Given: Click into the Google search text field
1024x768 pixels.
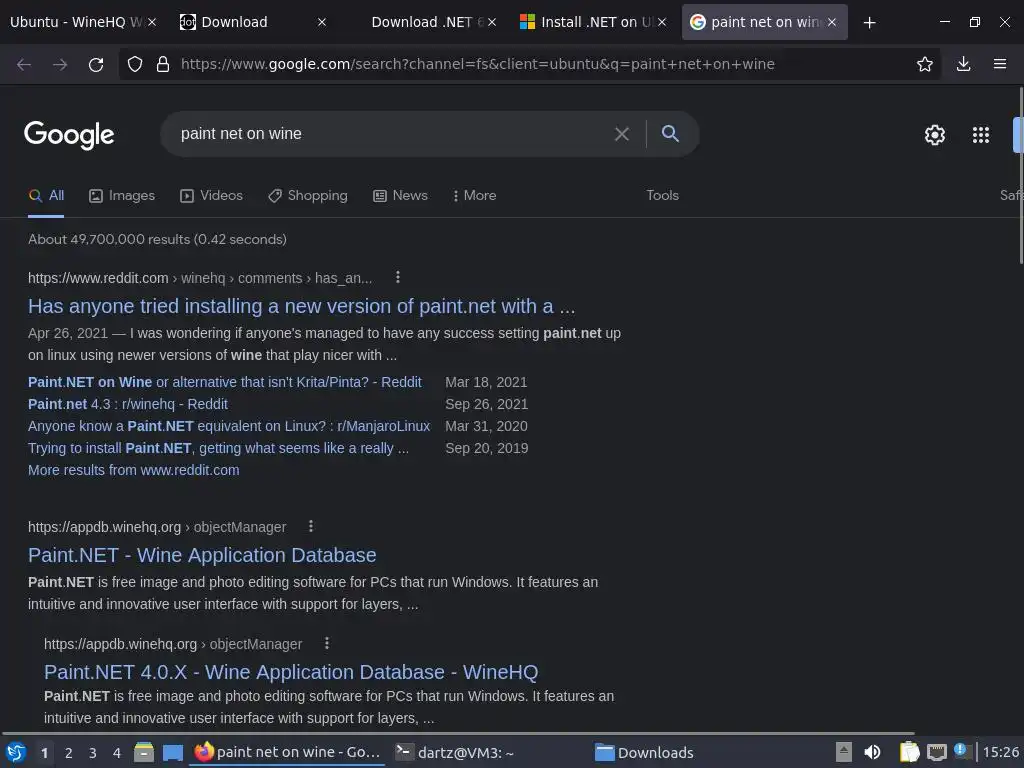Looking at the screenshot, I should tap(392, 134).
